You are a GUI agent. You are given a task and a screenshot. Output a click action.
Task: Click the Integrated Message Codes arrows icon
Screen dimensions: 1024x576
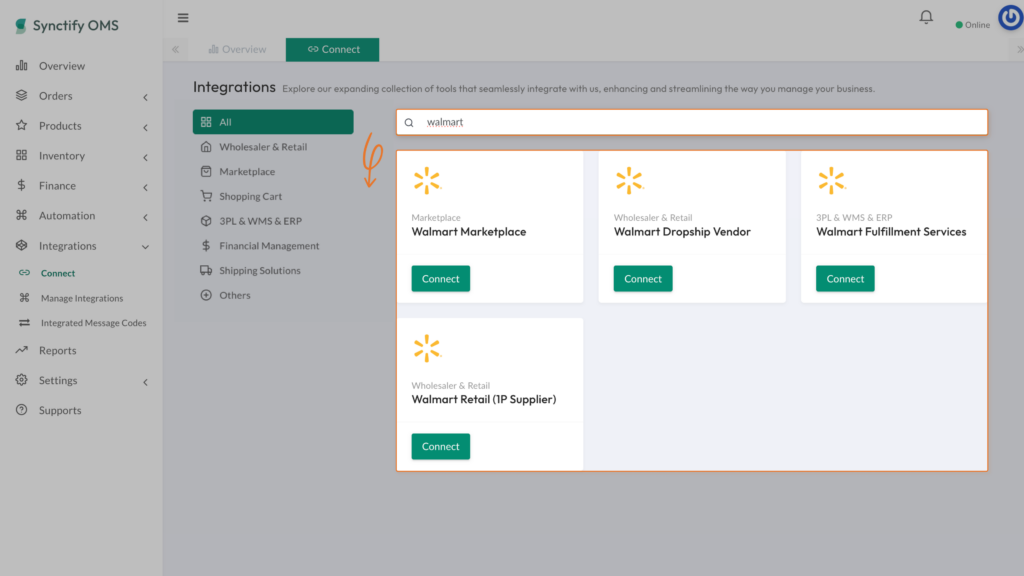[x=24, y=323]
